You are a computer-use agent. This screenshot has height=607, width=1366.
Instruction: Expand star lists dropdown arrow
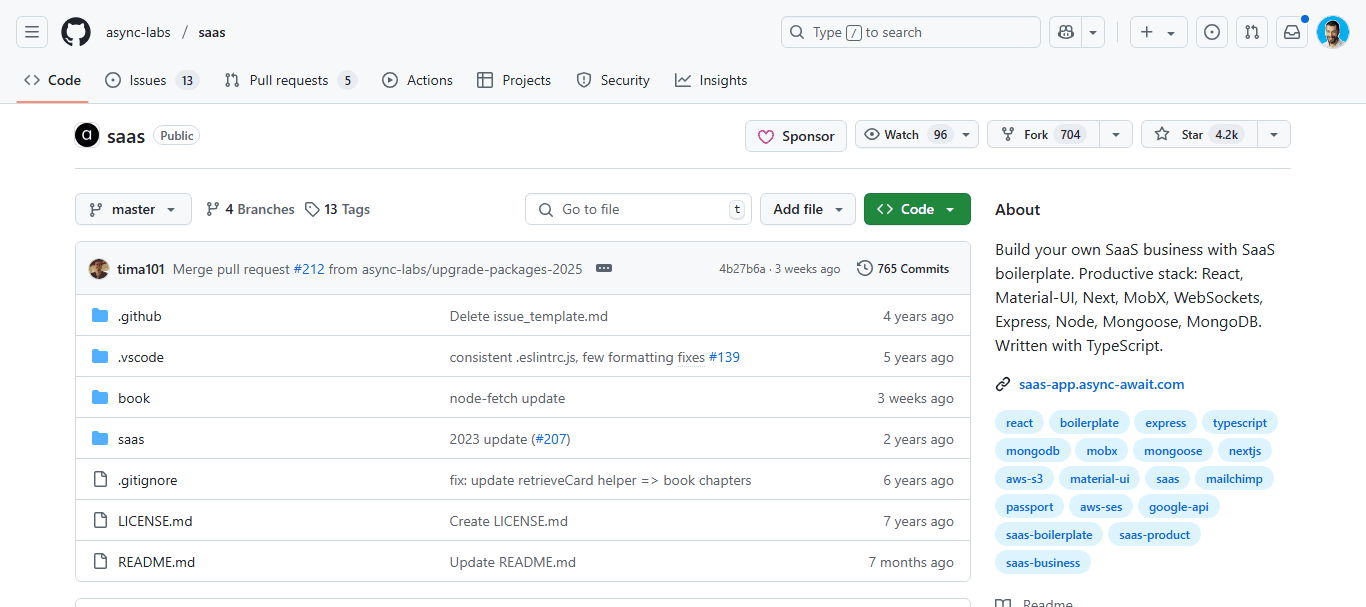click(1274, 135)
